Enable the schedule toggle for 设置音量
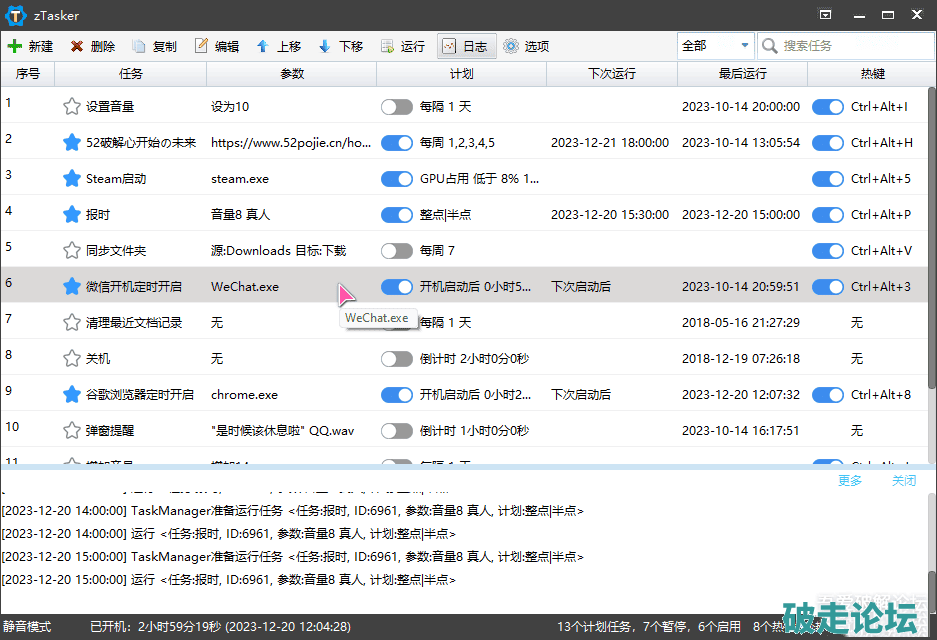937x640 pixels. tap(397, 107)
